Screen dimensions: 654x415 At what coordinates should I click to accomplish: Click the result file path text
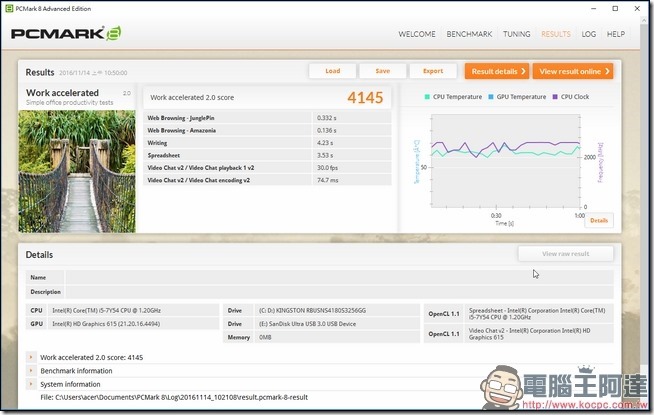pyautogui.click(x=174, y=397)
